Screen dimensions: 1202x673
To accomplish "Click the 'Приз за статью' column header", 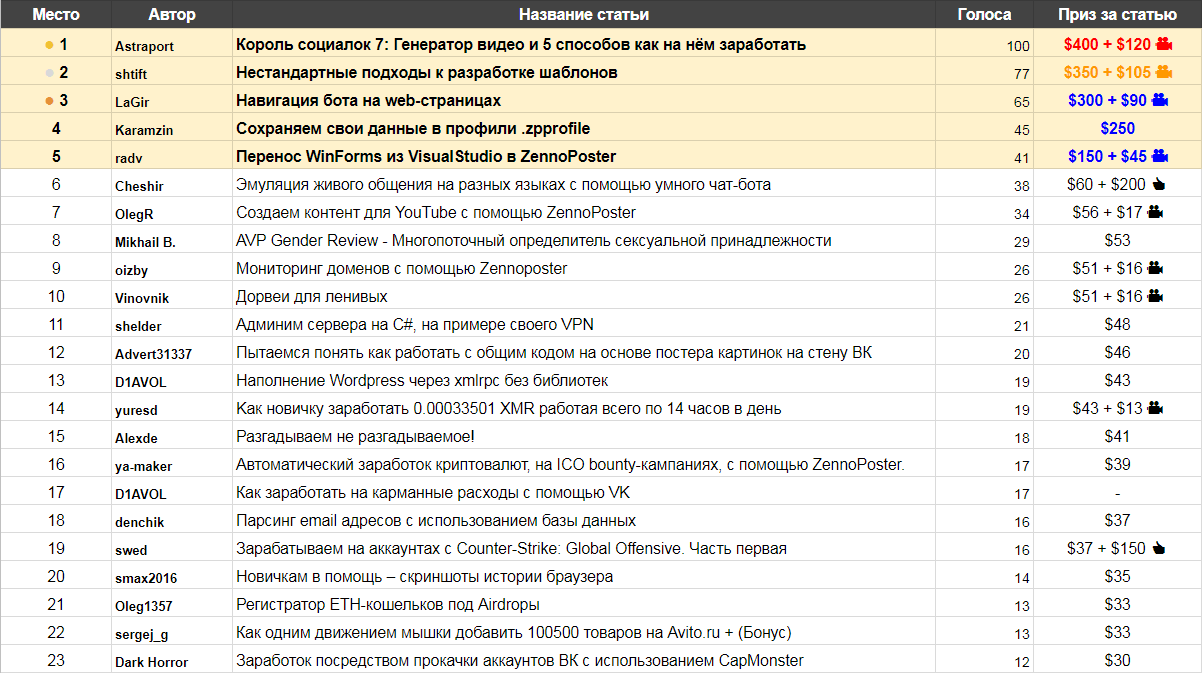I will (1117, 14).
